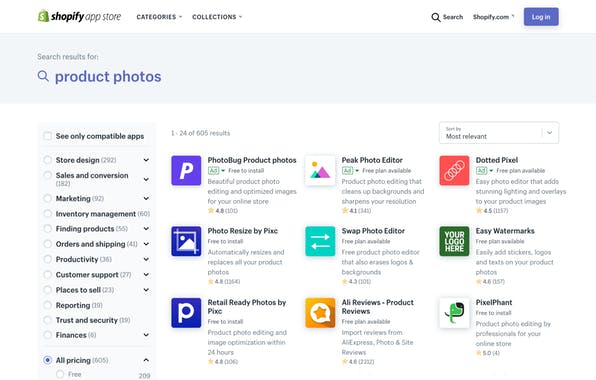Click the search magnifier icon in header
This screenshot has height=380, width=596.
(x=436, y=17)
